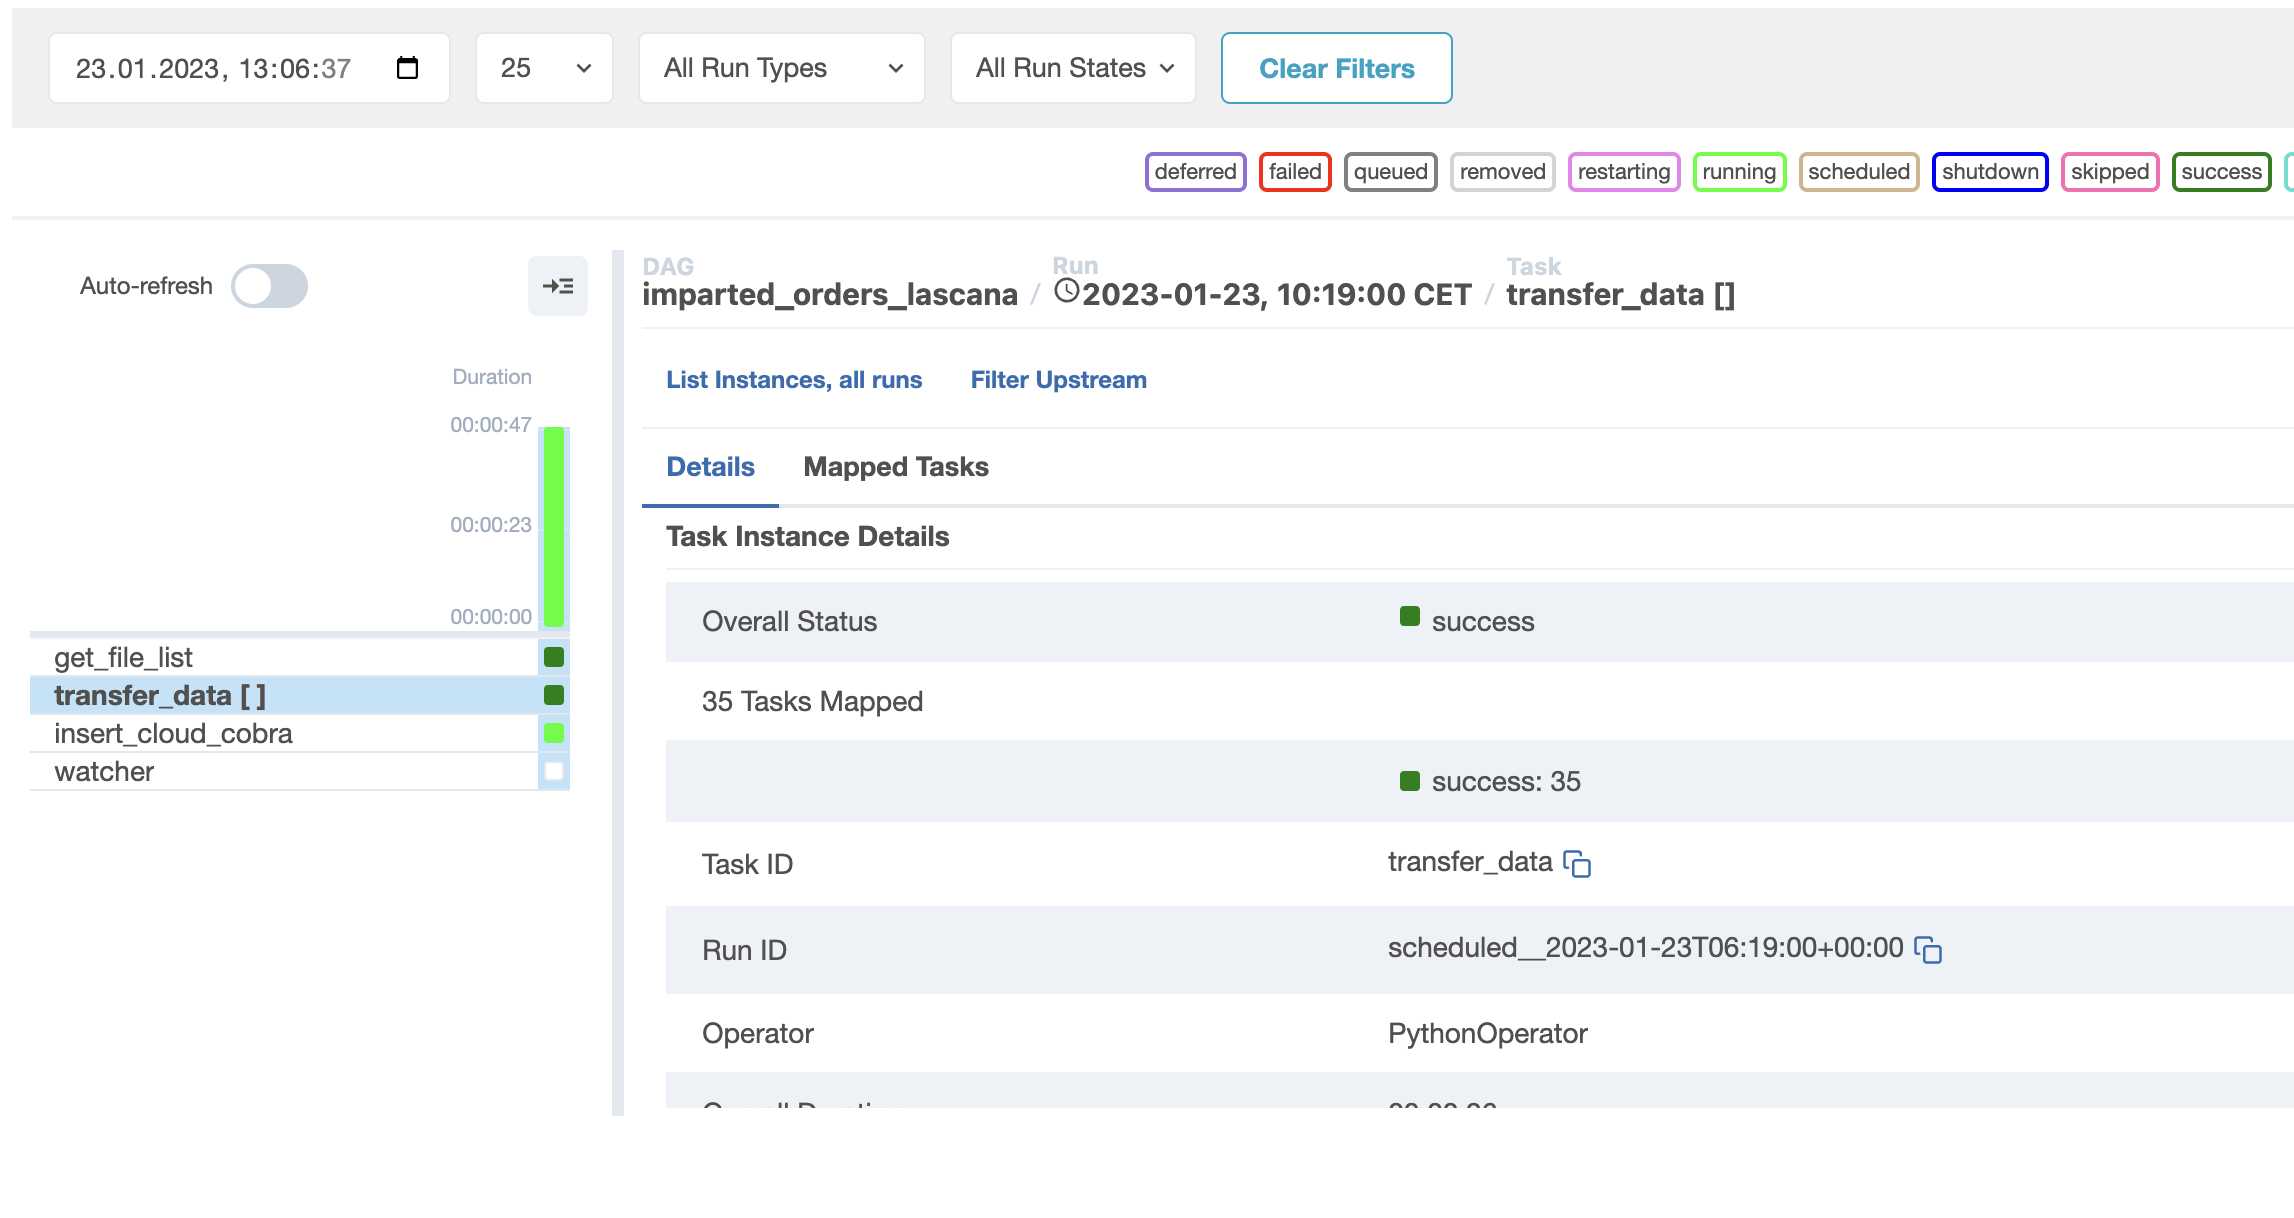This screenshot has height=1218, width=2294.
Task: Switch to the Mapped Tasks tab
Action: [x=895, y=466]
